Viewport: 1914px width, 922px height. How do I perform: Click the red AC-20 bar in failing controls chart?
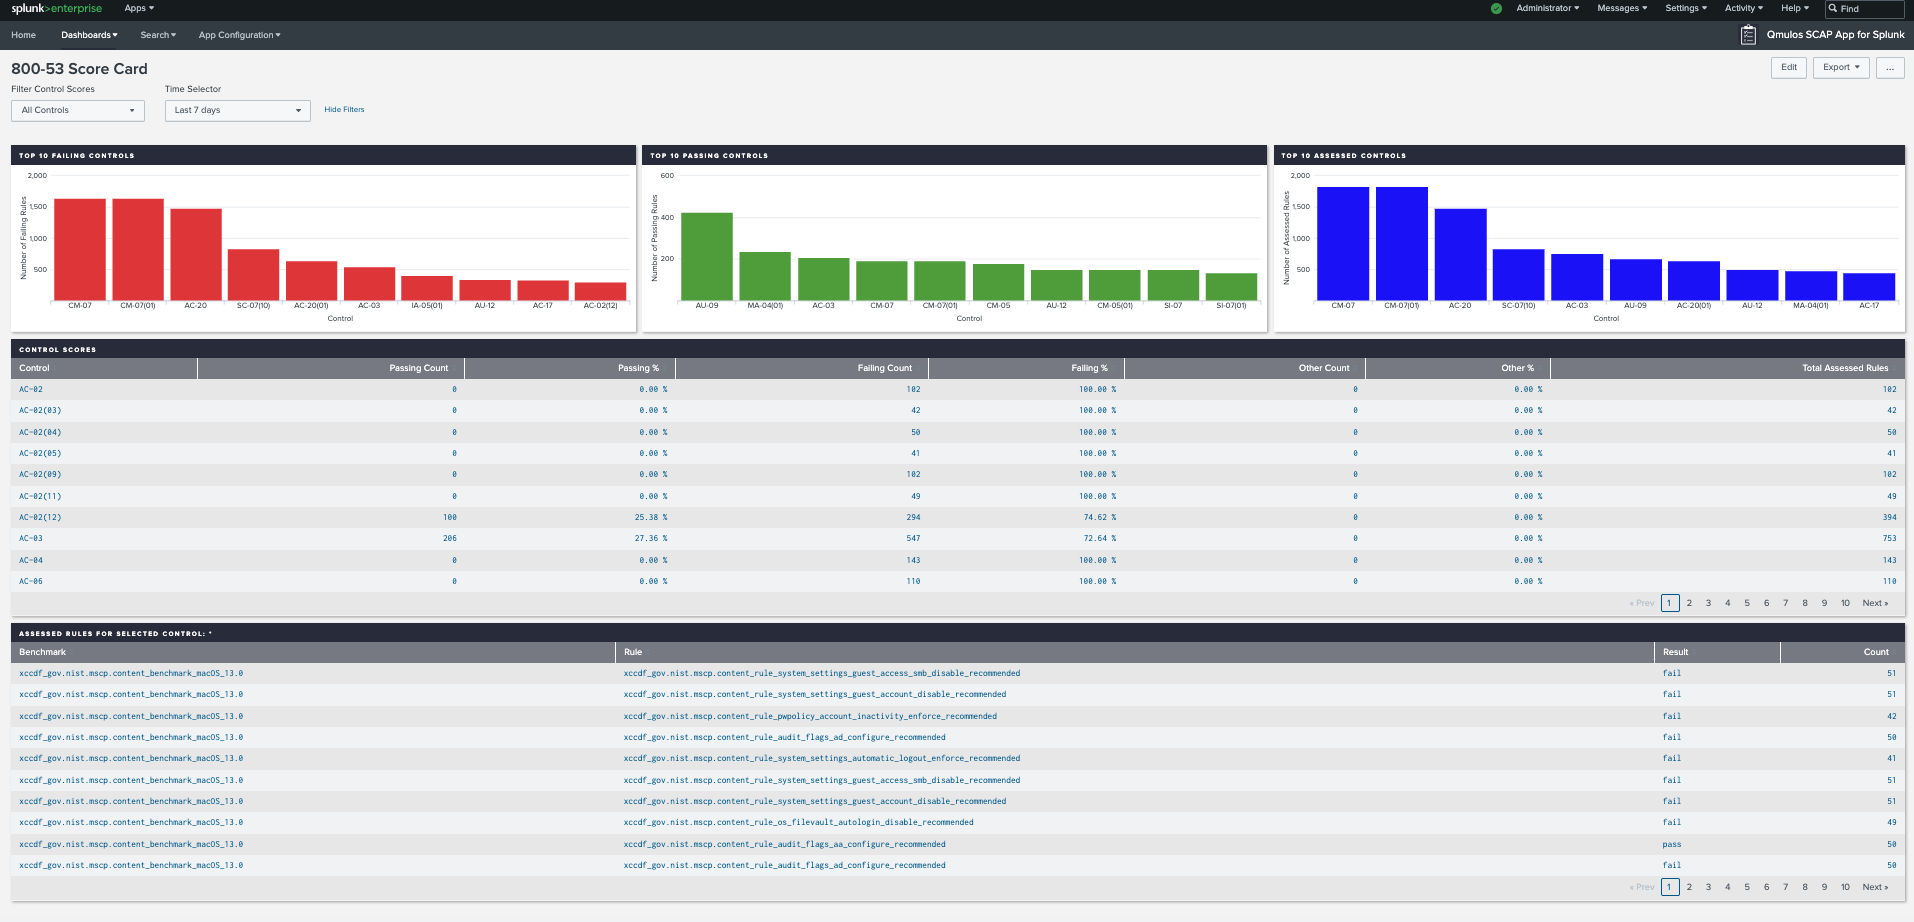tap(196, 254)
